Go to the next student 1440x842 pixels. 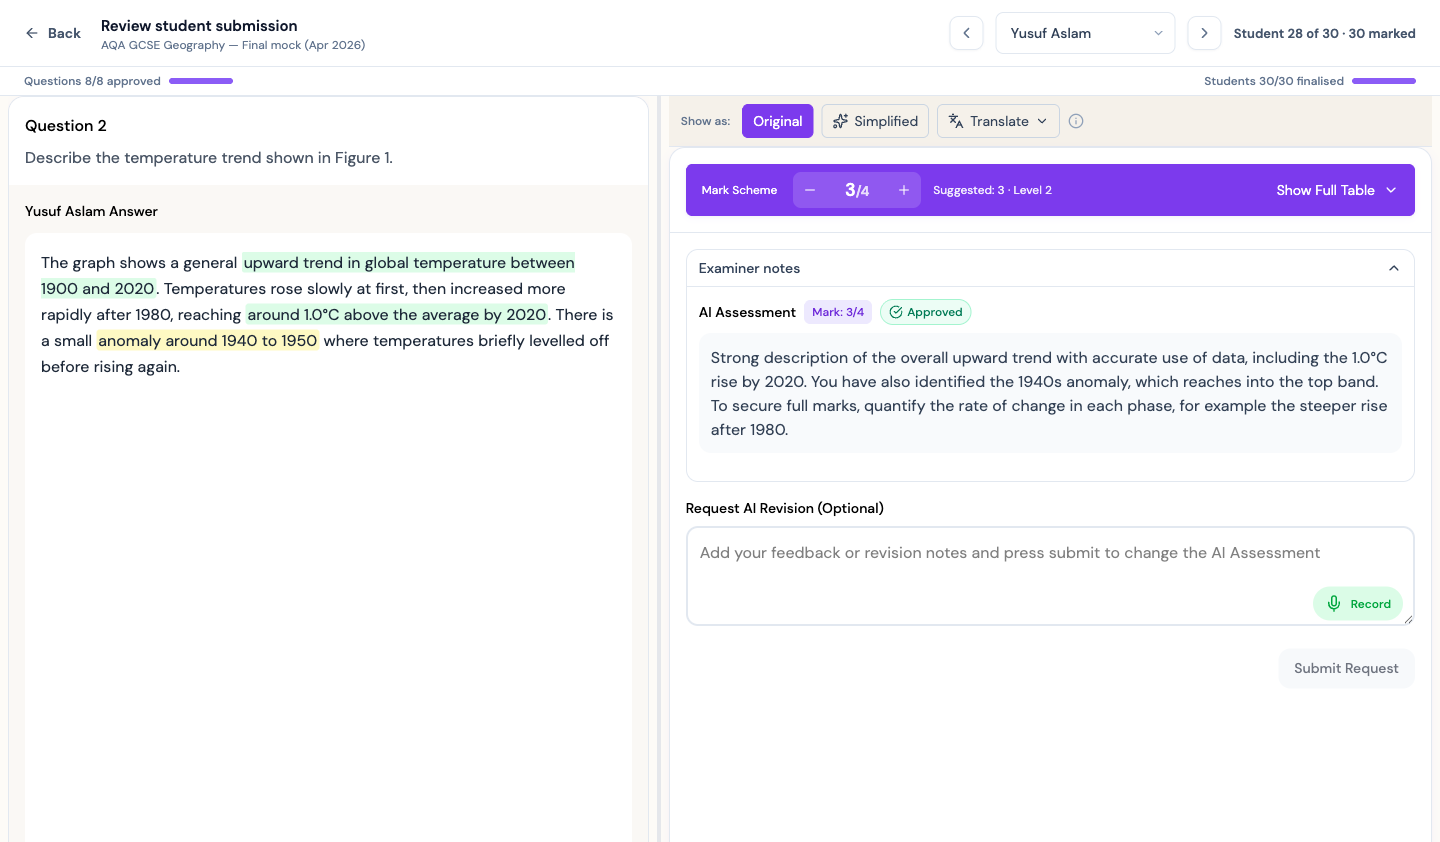(1204, 33)
